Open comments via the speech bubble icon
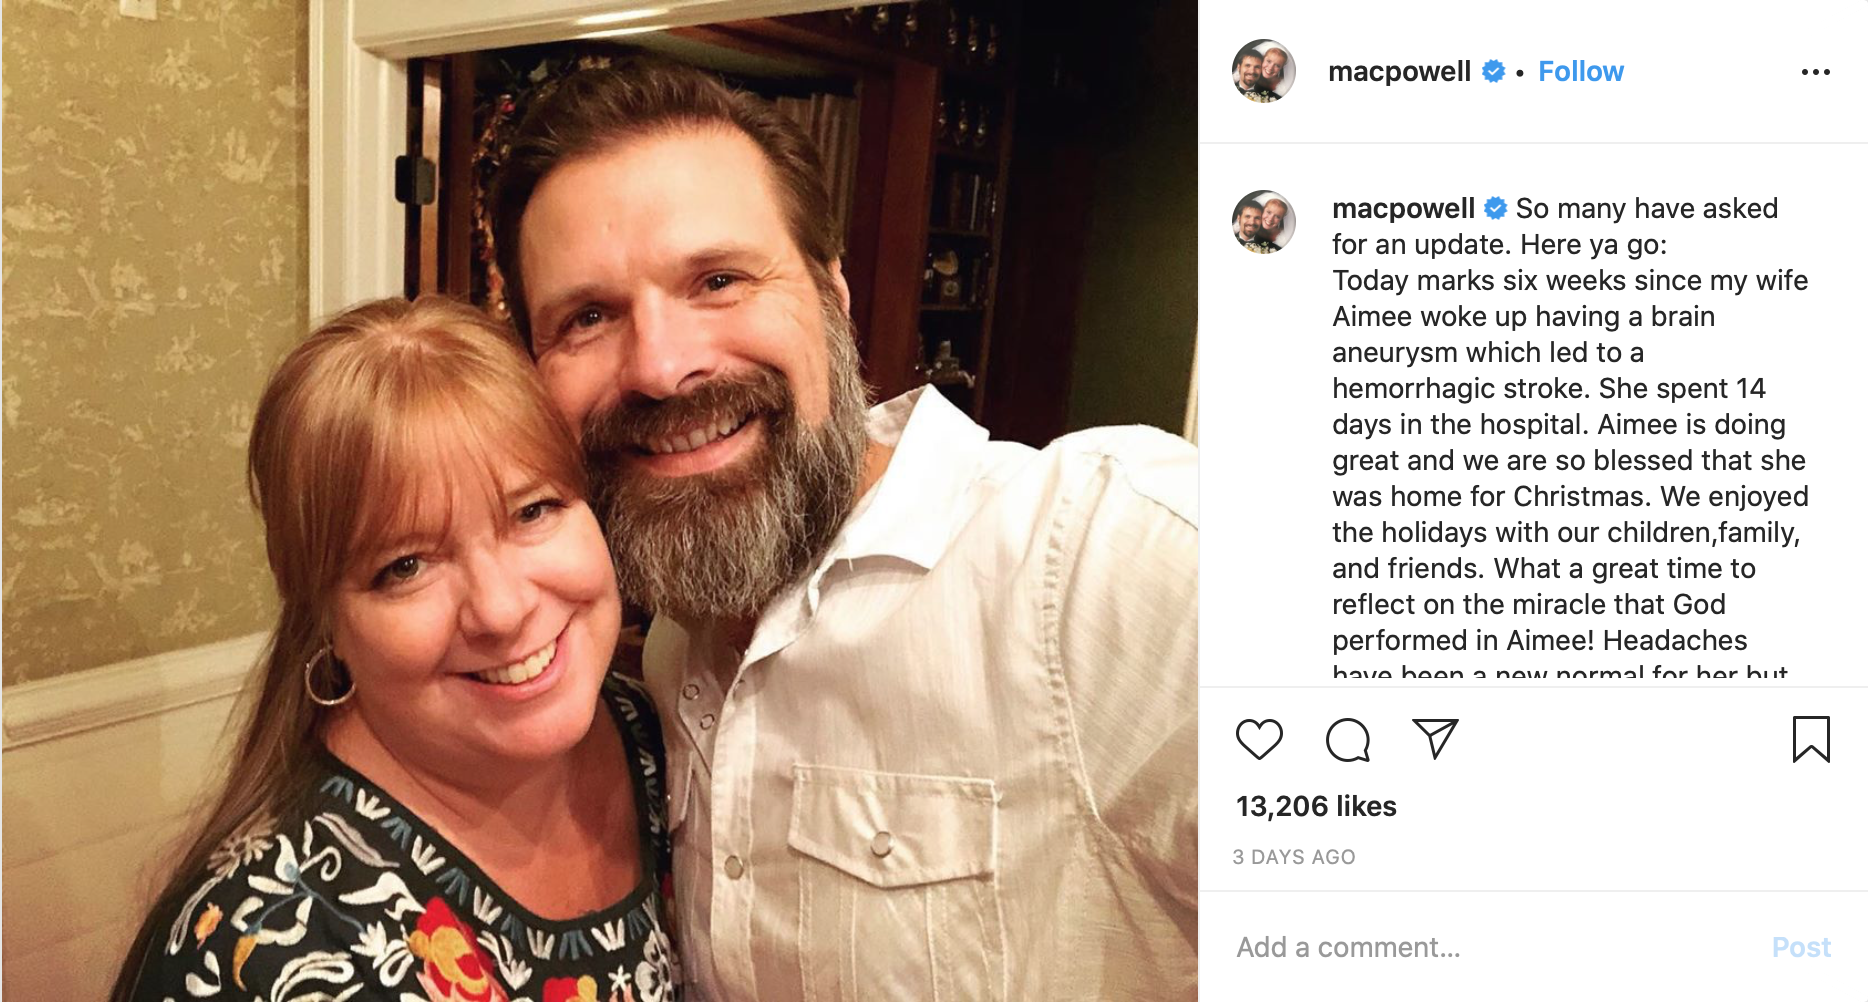This screenshot has width=1868, height=1002. 1347,740
